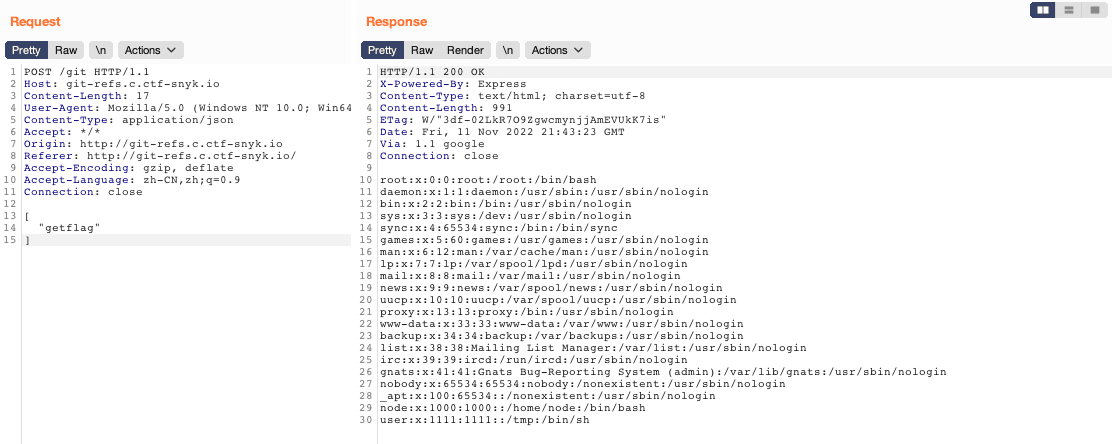Switch to side-by-side layout view icon

[1042, 10]
